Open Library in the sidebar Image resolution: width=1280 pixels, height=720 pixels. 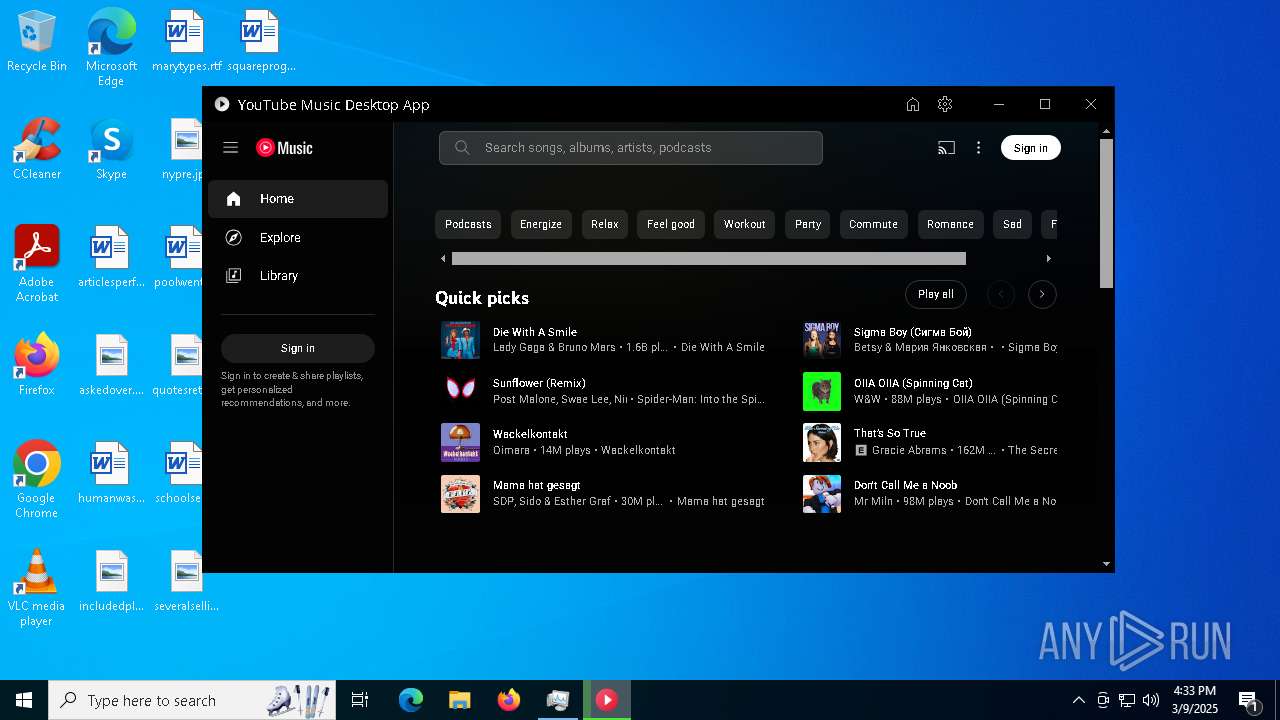298,275
